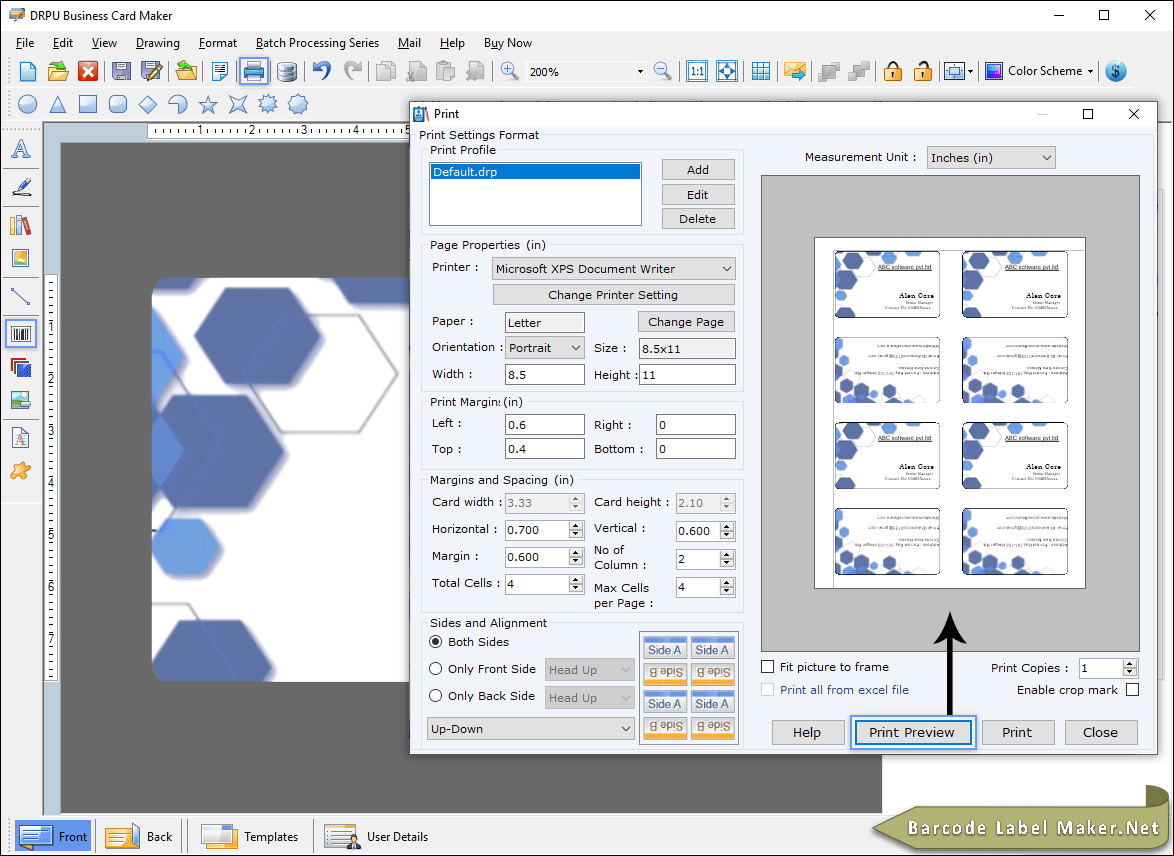Select the five-point star shape tool
The height and width of the screenshot is (856, 1174).
(208, 104)
